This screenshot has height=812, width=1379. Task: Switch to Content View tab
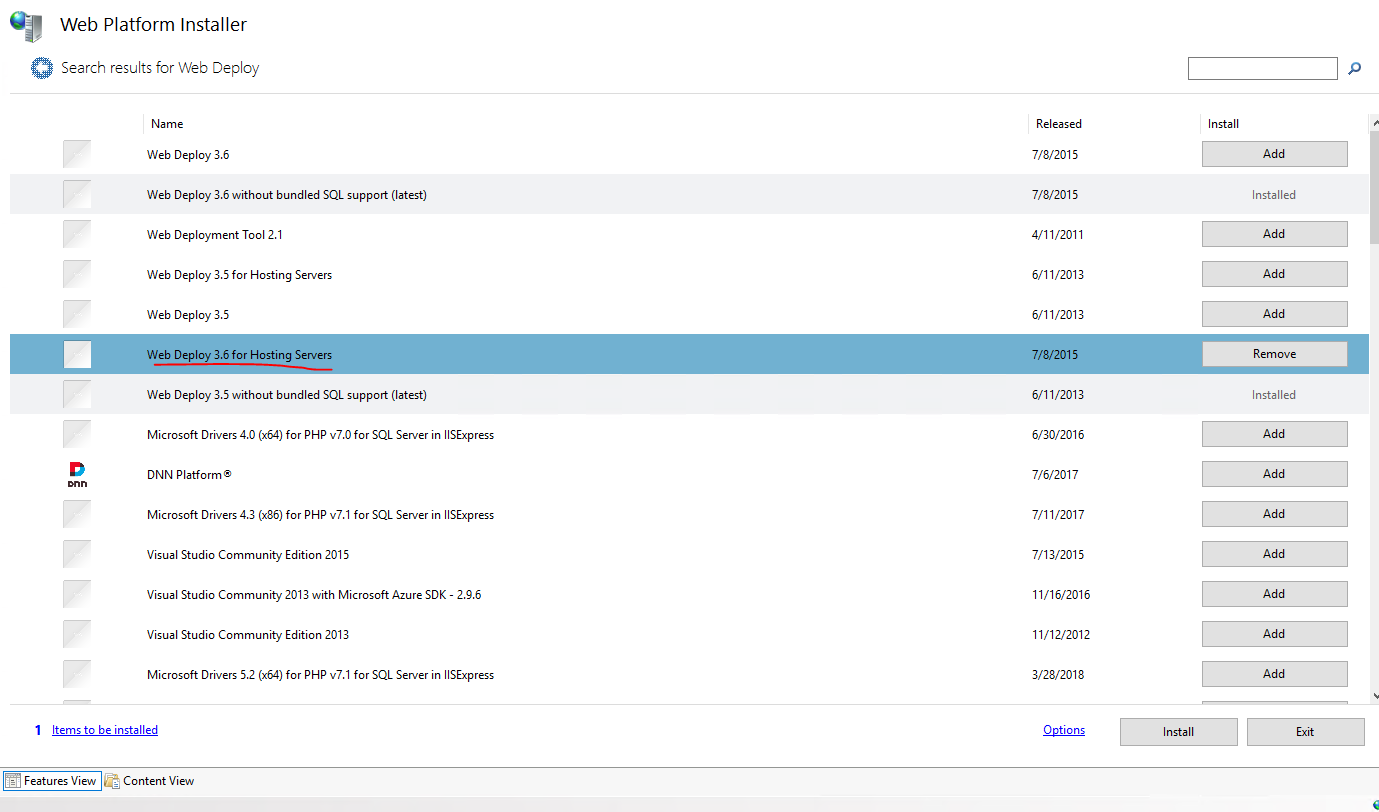[150, 781]
